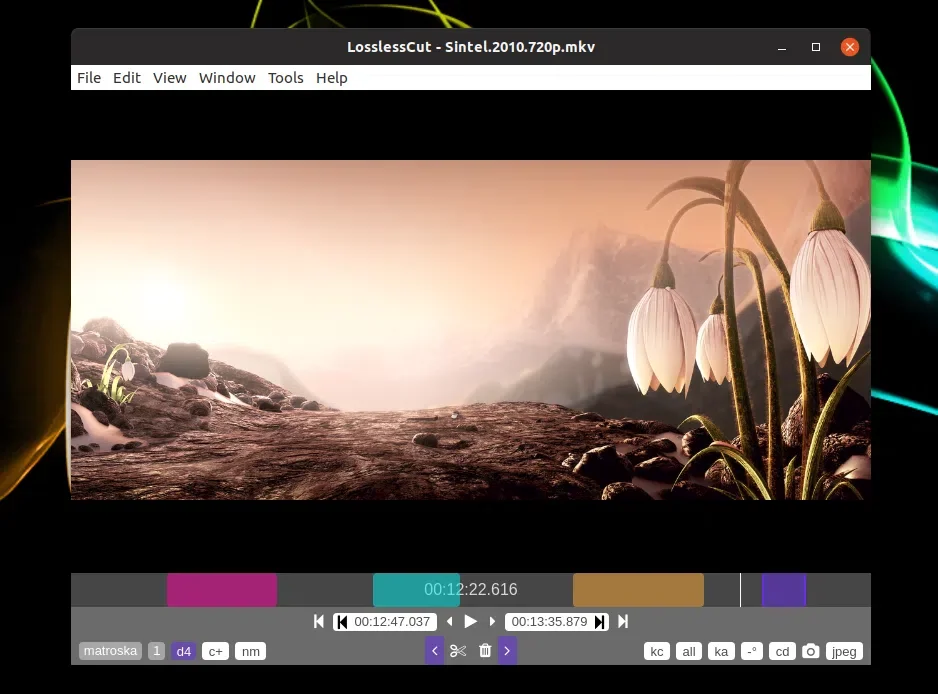Delete the segment with the trash icon
Screen dimensions: 938x694
(485, 651)
